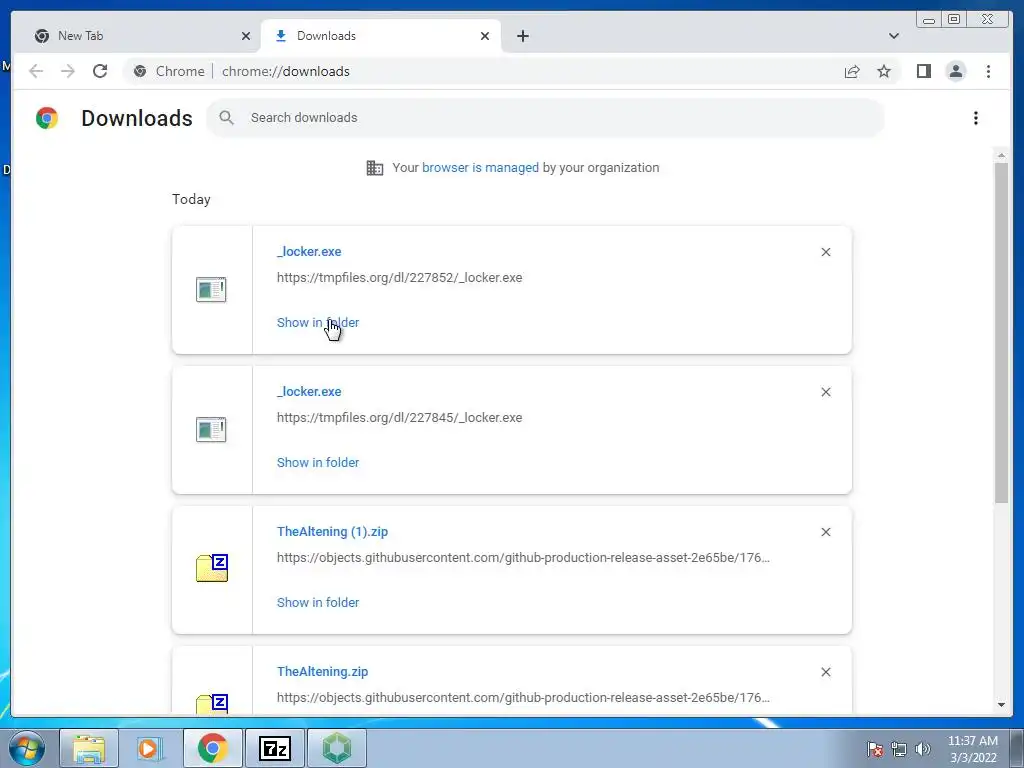This screenshot has width=1024, height=768.
Task: Open the volume speaker tray icon
Action: coord(922,750)
